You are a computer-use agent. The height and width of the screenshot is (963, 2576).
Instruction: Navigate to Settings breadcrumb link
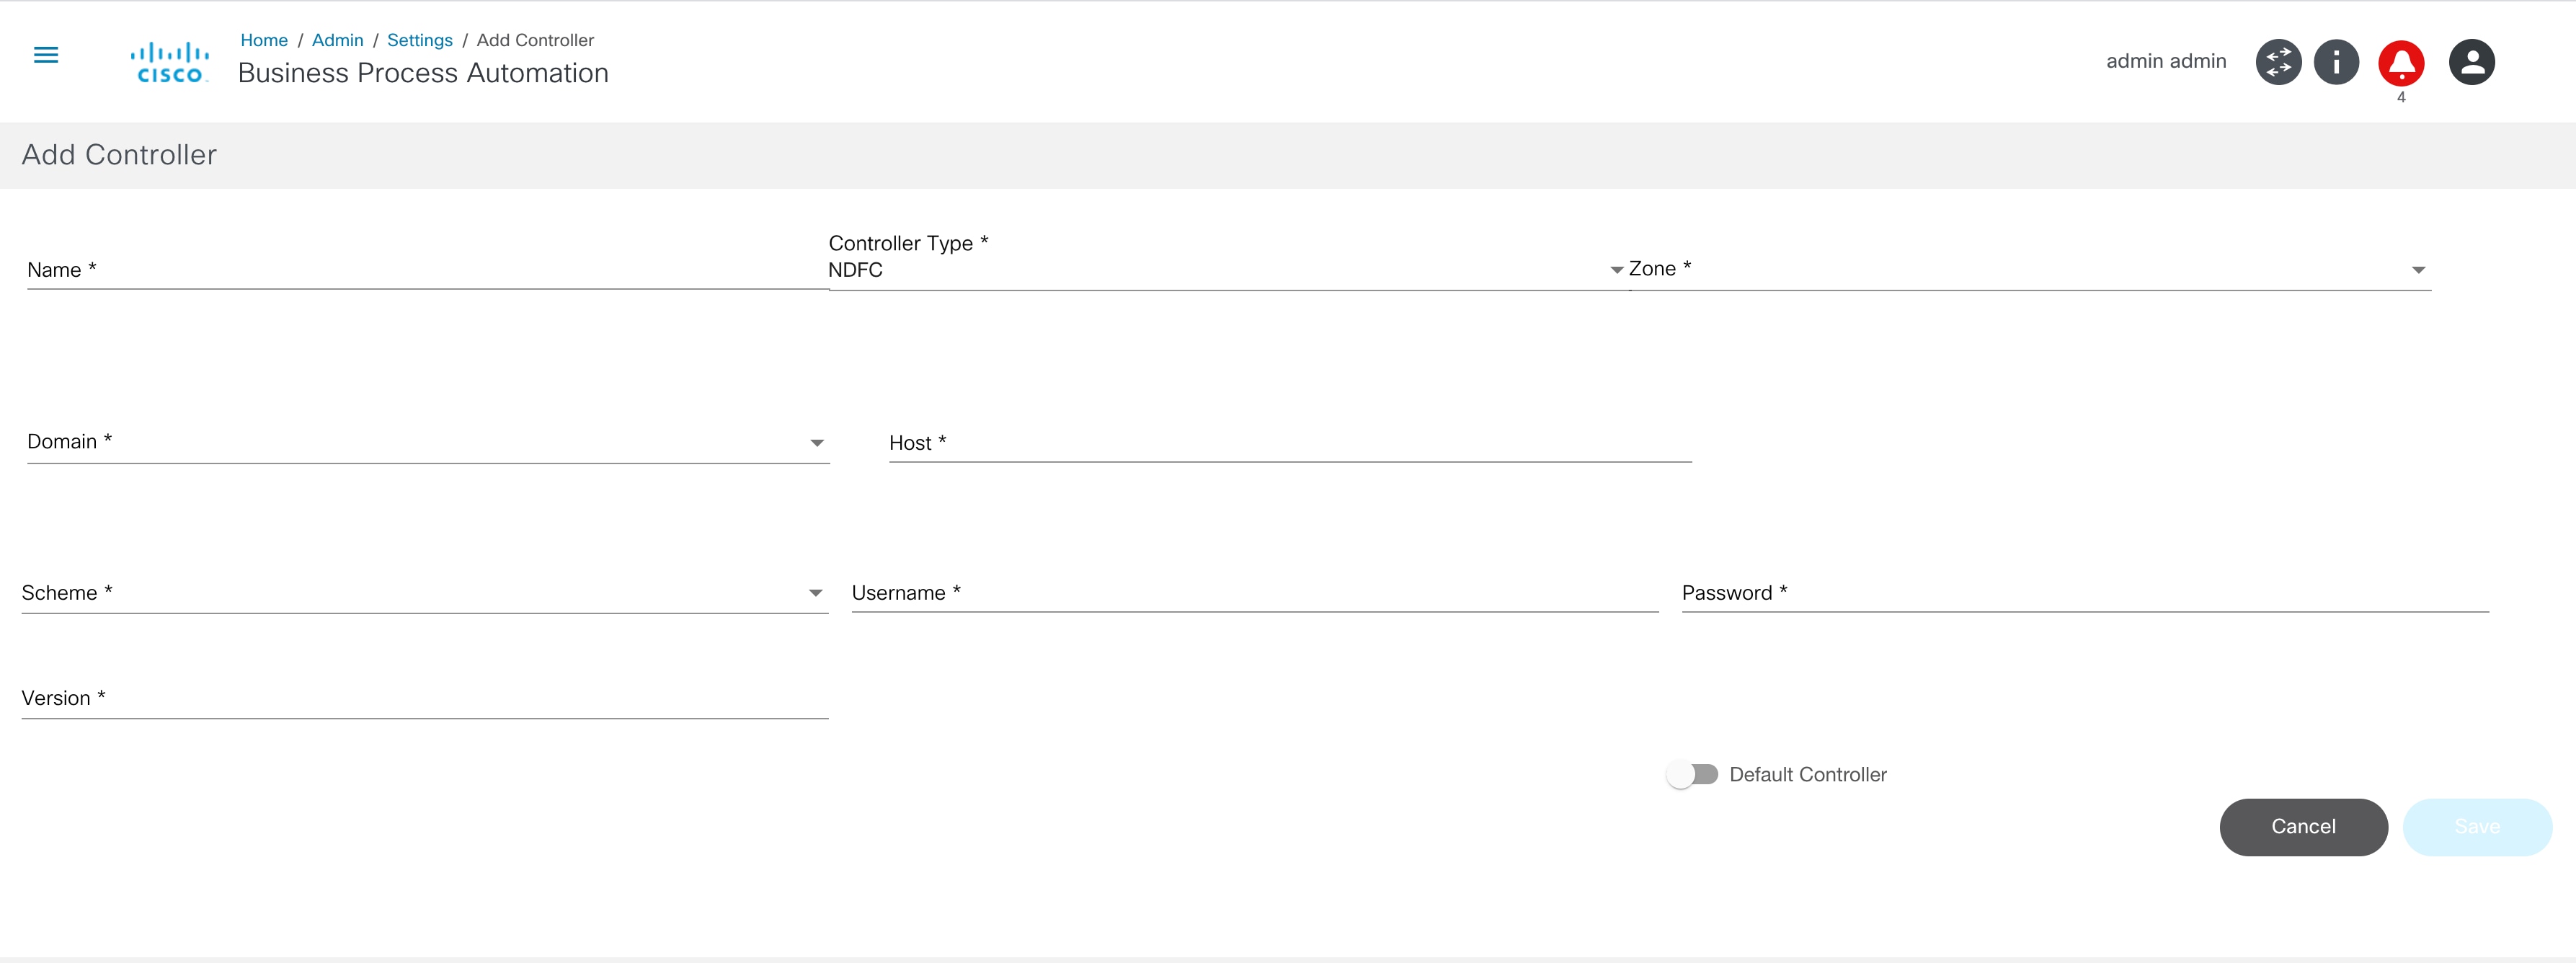point(419,40)
